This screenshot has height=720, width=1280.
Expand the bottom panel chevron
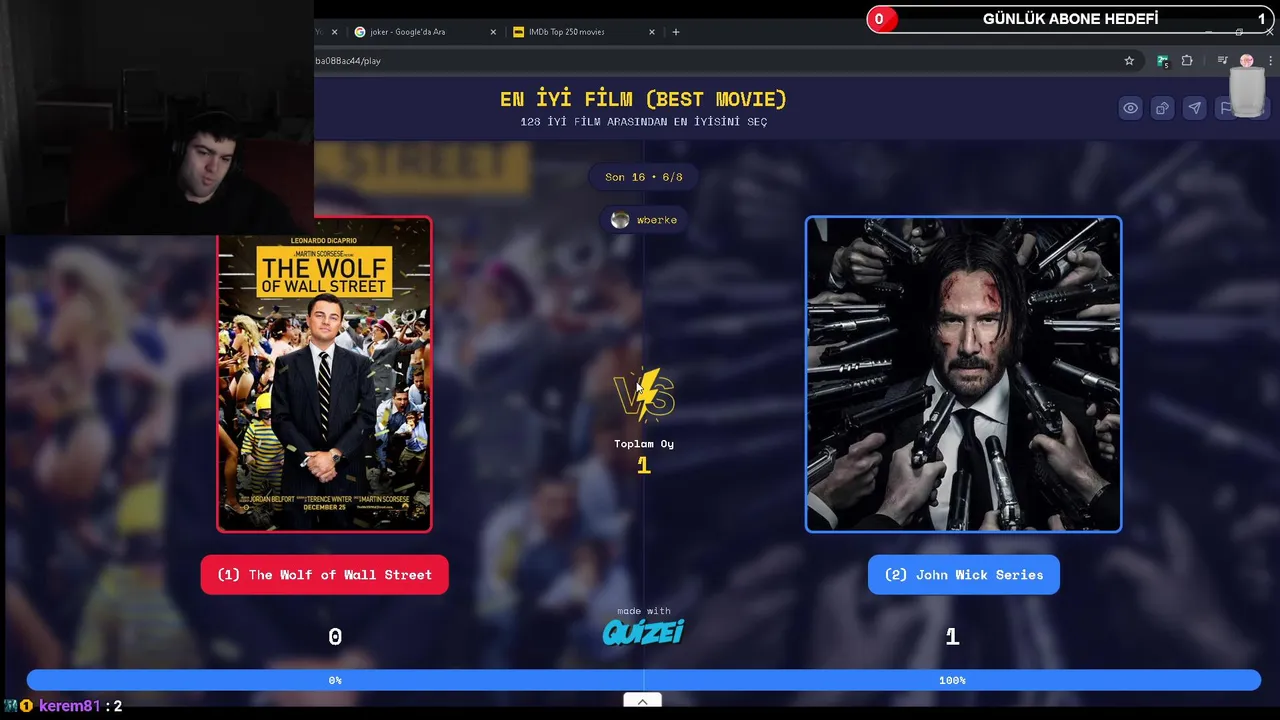pyautogui.click(x=642, y=701)
